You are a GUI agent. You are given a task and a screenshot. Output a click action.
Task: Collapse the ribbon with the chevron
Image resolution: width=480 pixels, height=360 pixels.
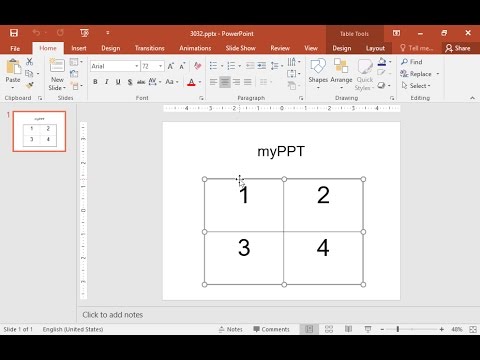click(x=472, y=98)
